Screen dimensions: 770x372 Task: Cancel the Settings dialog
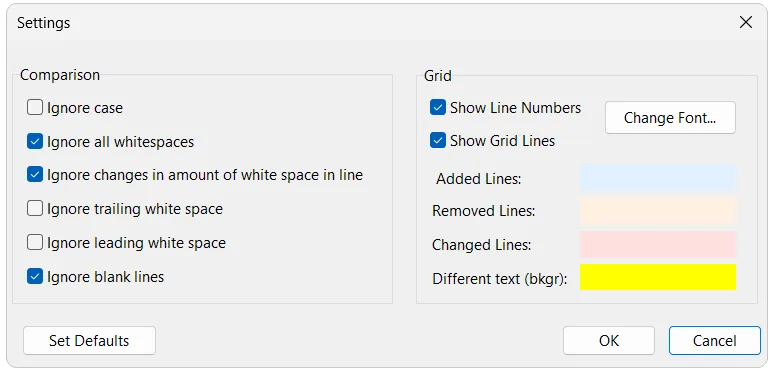point(715,341)
